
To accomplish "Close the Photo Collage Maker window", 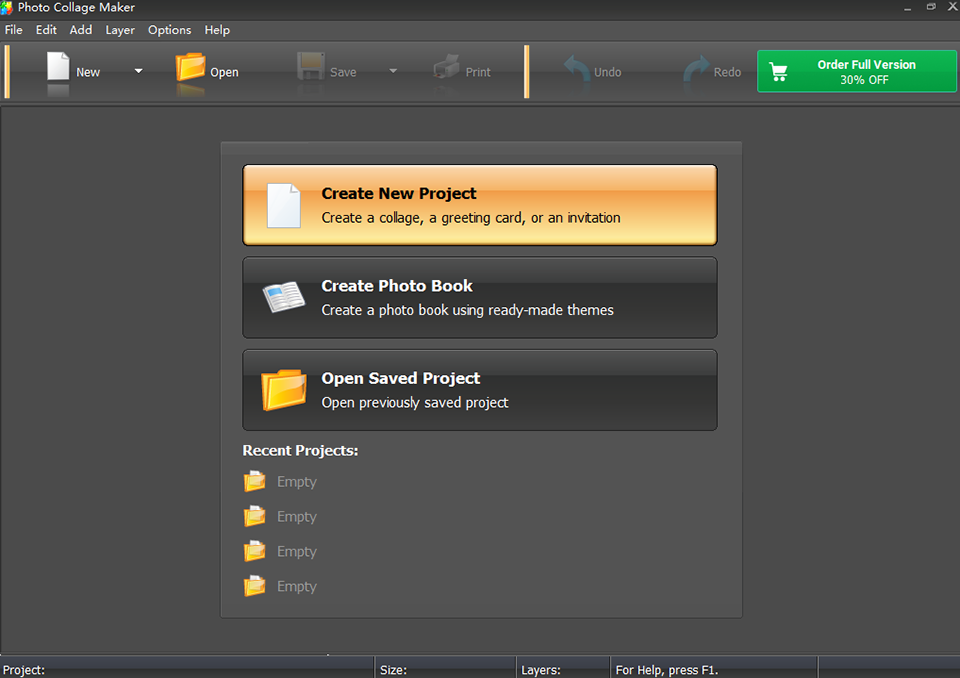I will pyautogui.click(x=953, y=7).
